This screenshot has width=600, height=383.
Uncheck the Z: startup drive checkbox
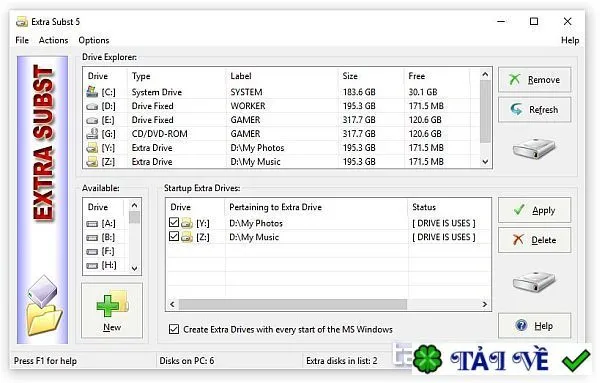174,236
